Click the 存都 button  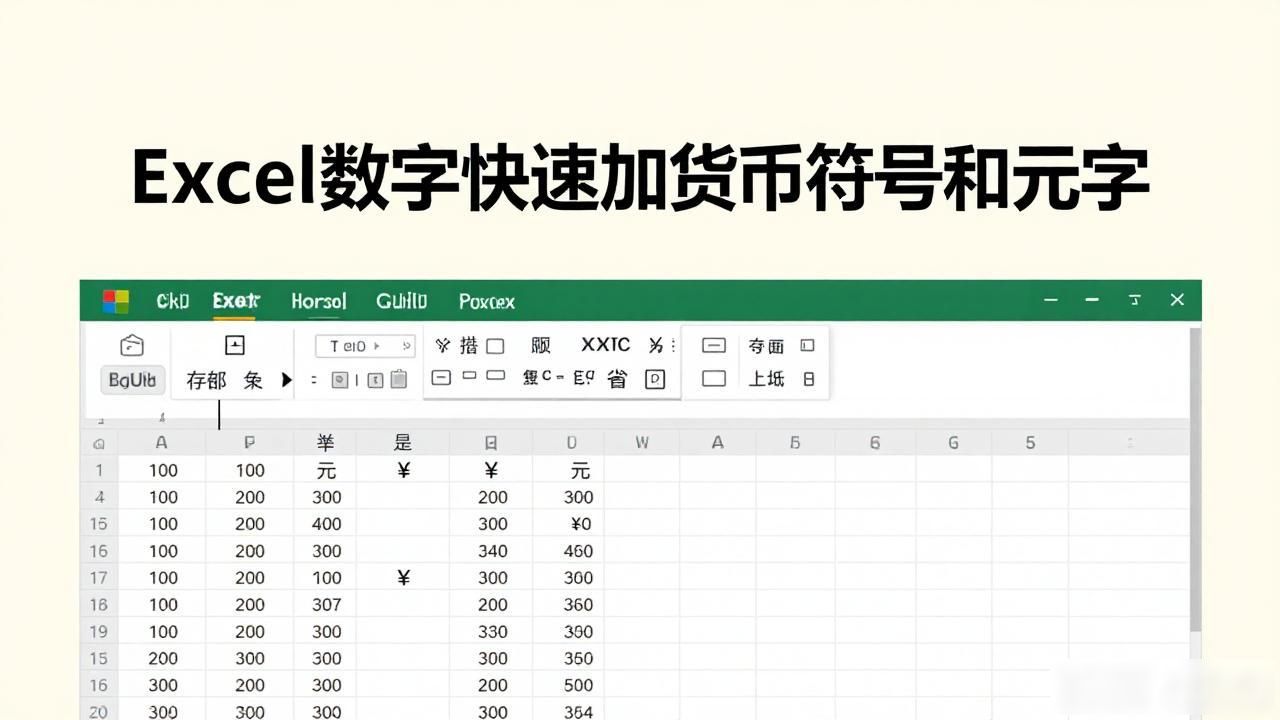pyautogui.click(x=207, y=380)
